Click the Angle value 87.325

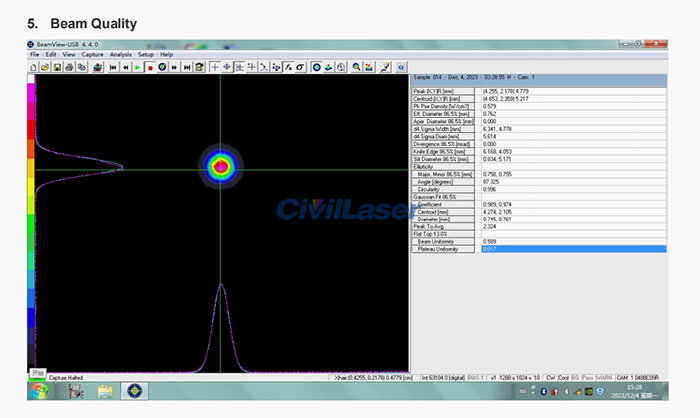coord(491,182)
